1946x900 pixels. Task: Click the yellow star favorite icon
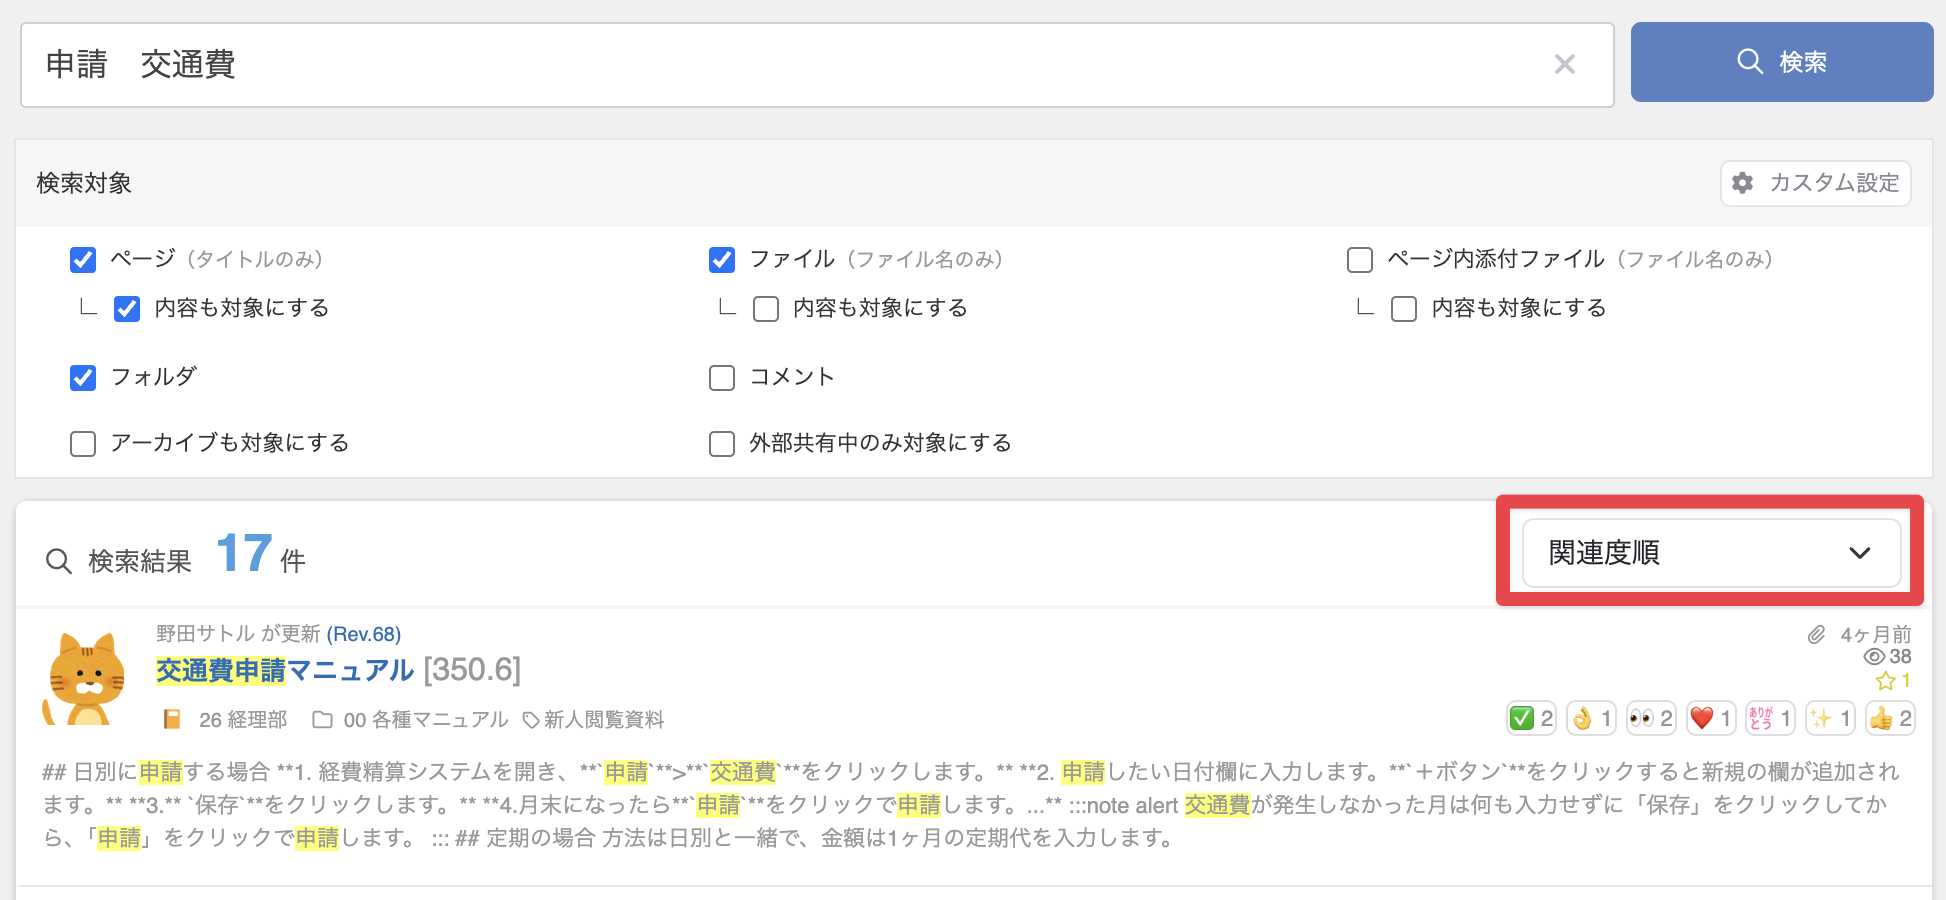pos(1886,681)
